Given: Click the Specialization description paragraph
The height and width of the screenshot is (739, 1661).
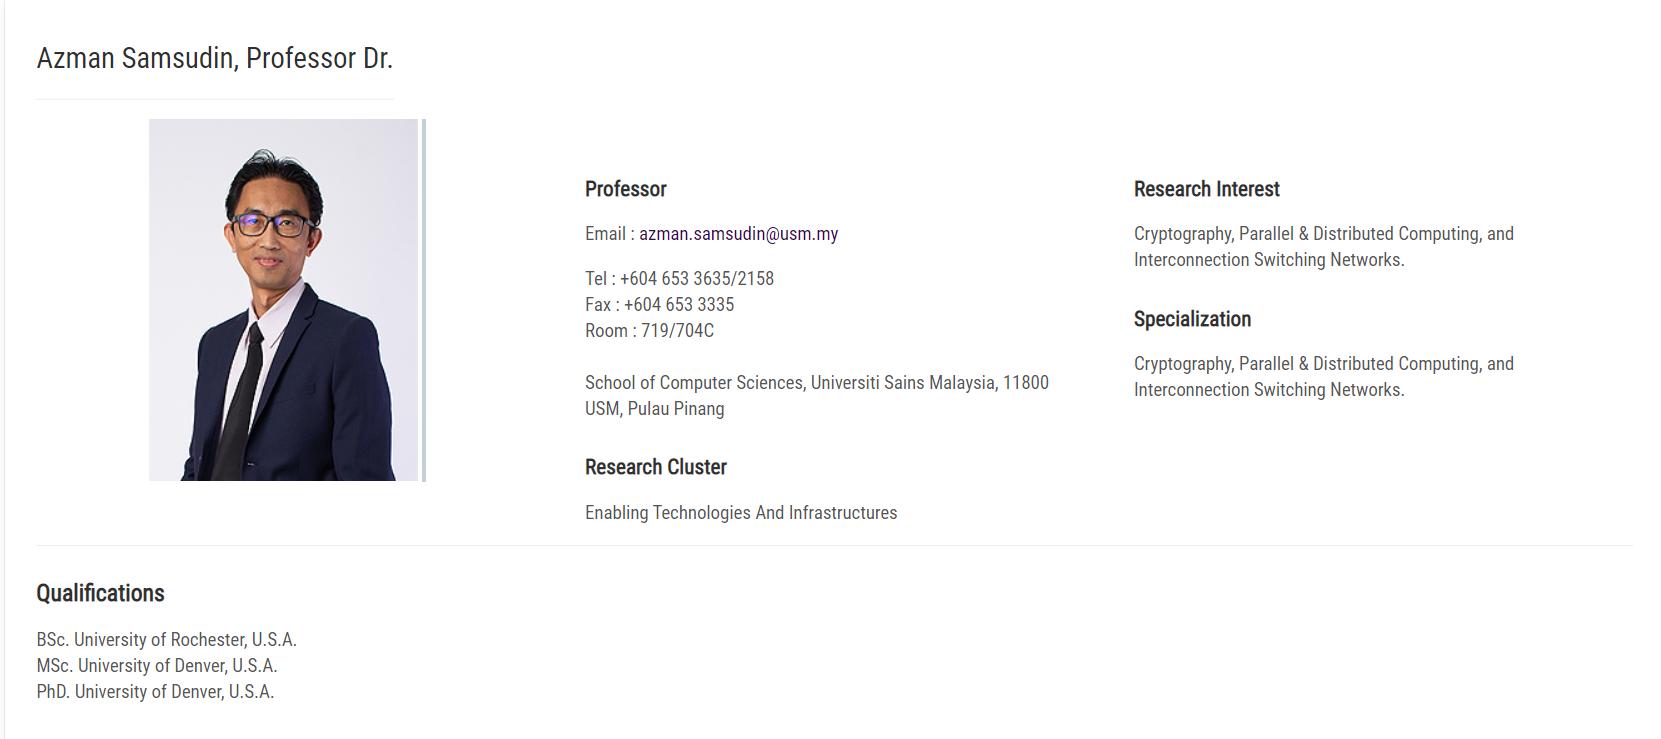Looking at the screenshot, I should (x=1322, y=377).
